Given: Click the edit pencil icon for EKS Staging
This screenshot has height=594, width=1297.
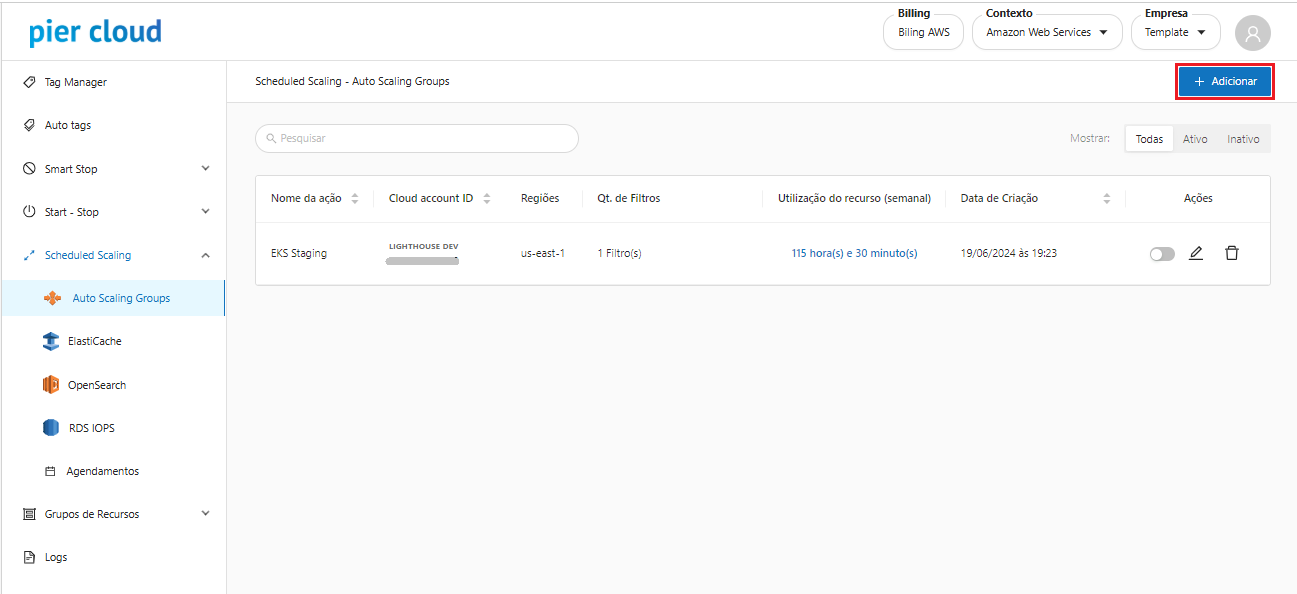Looking at the screenshot, I should tap(1195, 254).
